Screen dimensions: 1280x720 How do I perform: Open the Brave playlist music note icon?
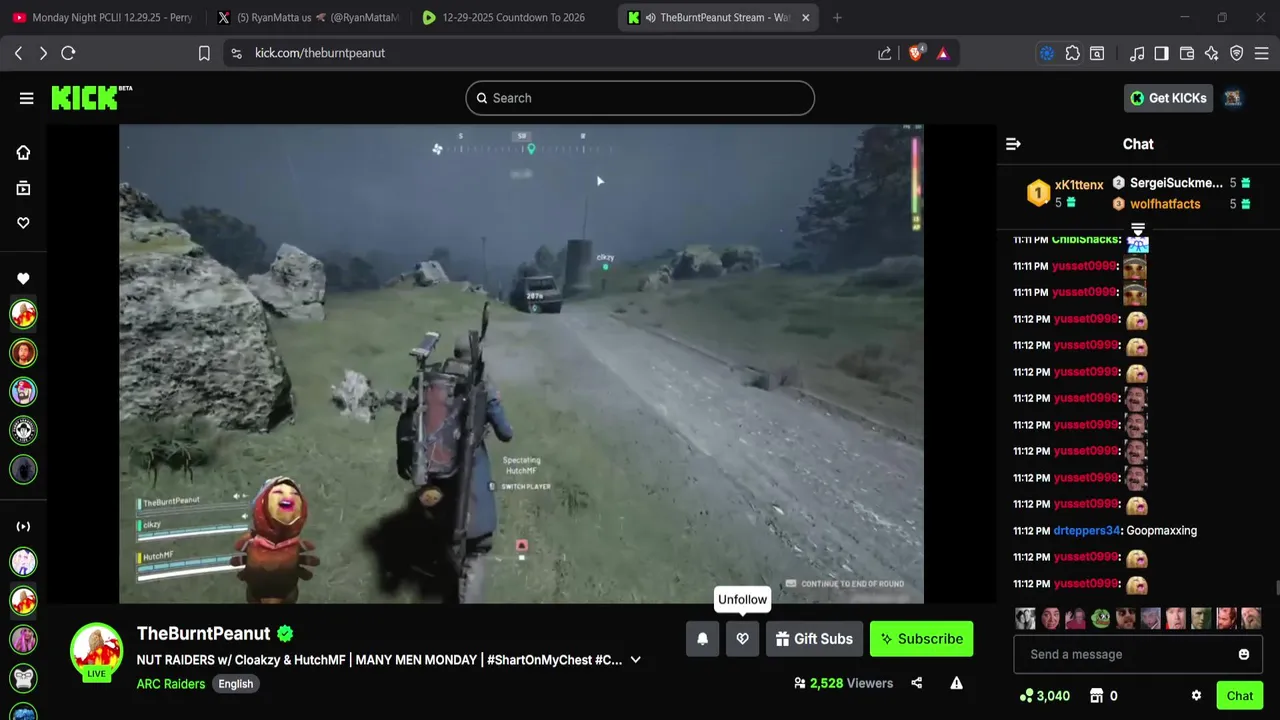coord(1137,53)
